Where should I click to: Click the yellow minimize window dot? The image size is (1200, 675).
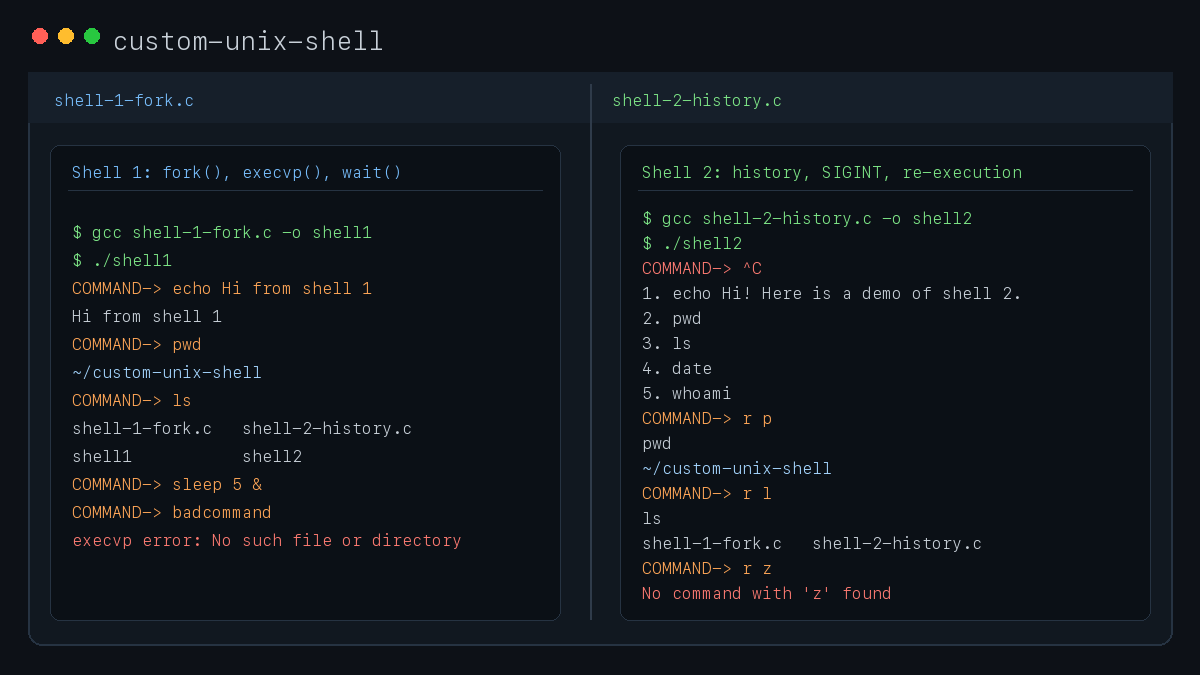(x=66, y=36)
